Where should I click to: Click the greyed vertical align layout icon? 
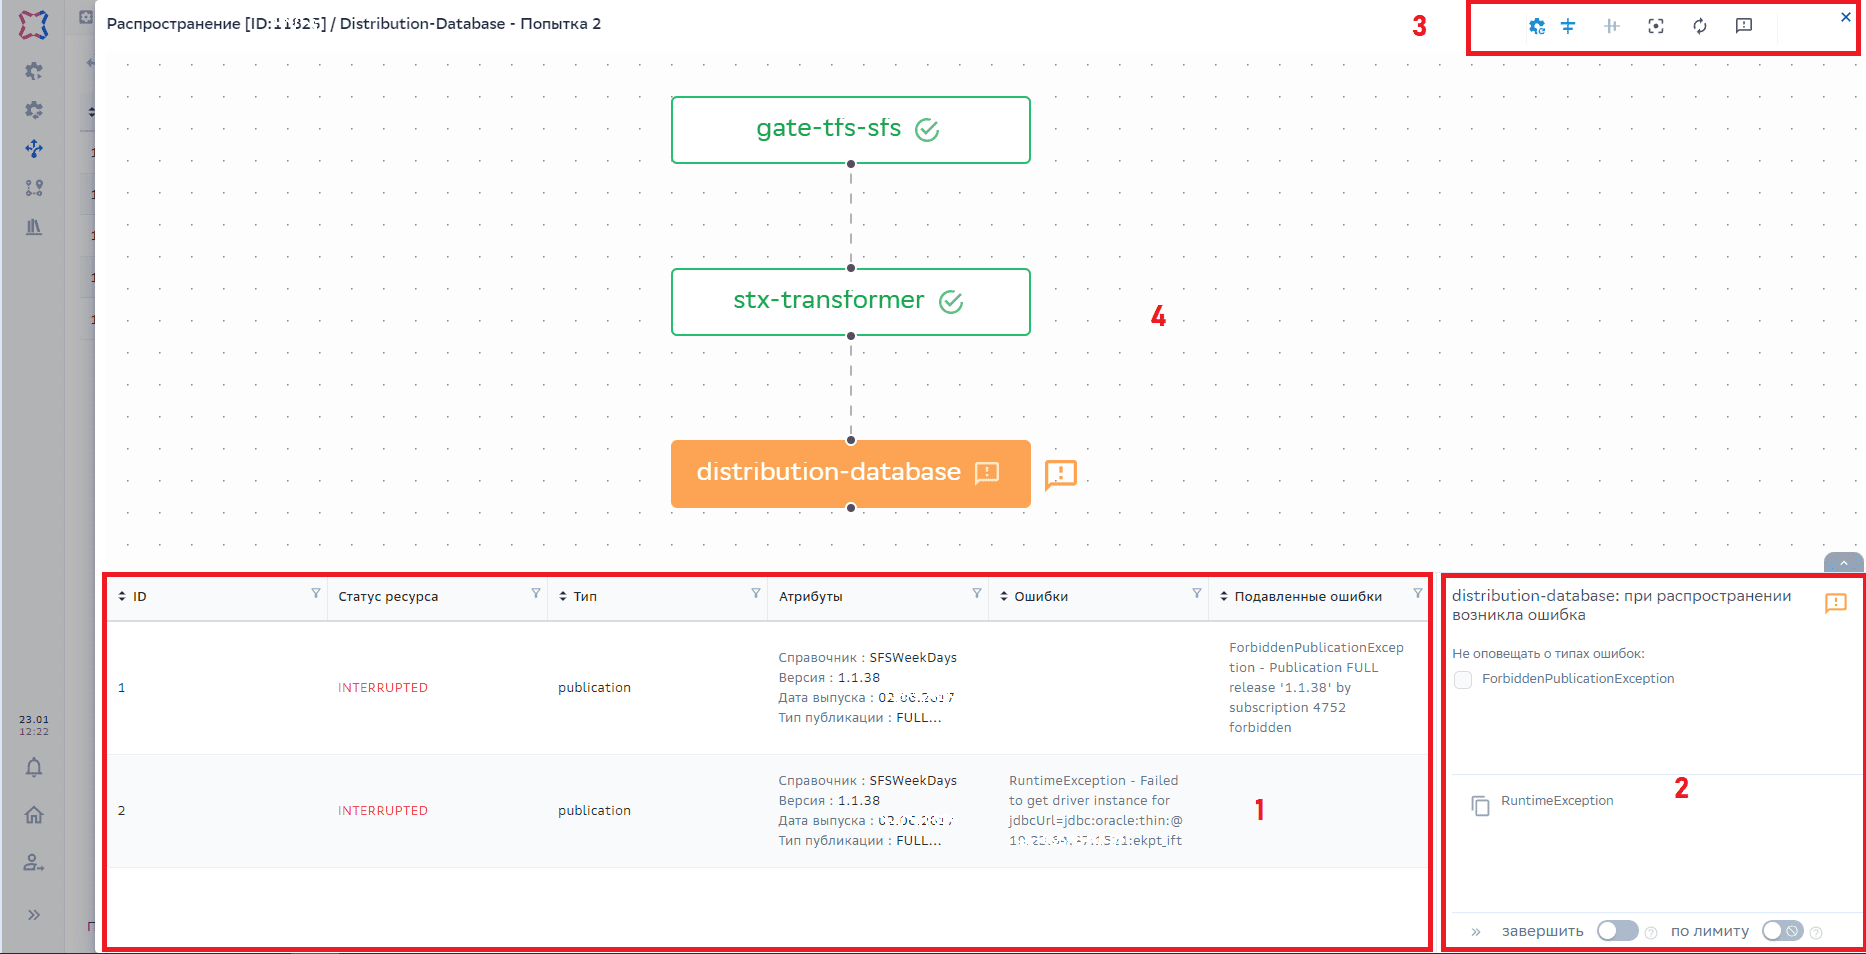pyautogui.click(x=1611, y=26)
